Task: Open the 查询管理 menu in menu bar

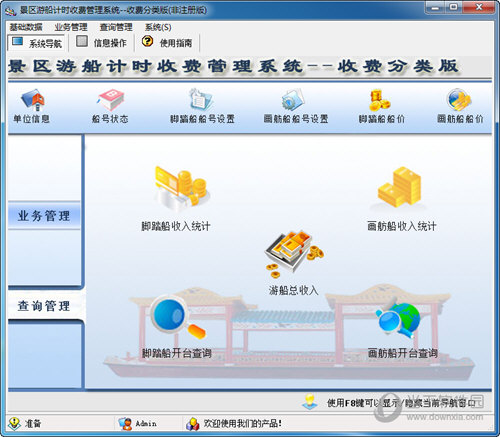Action: point(116,27)
